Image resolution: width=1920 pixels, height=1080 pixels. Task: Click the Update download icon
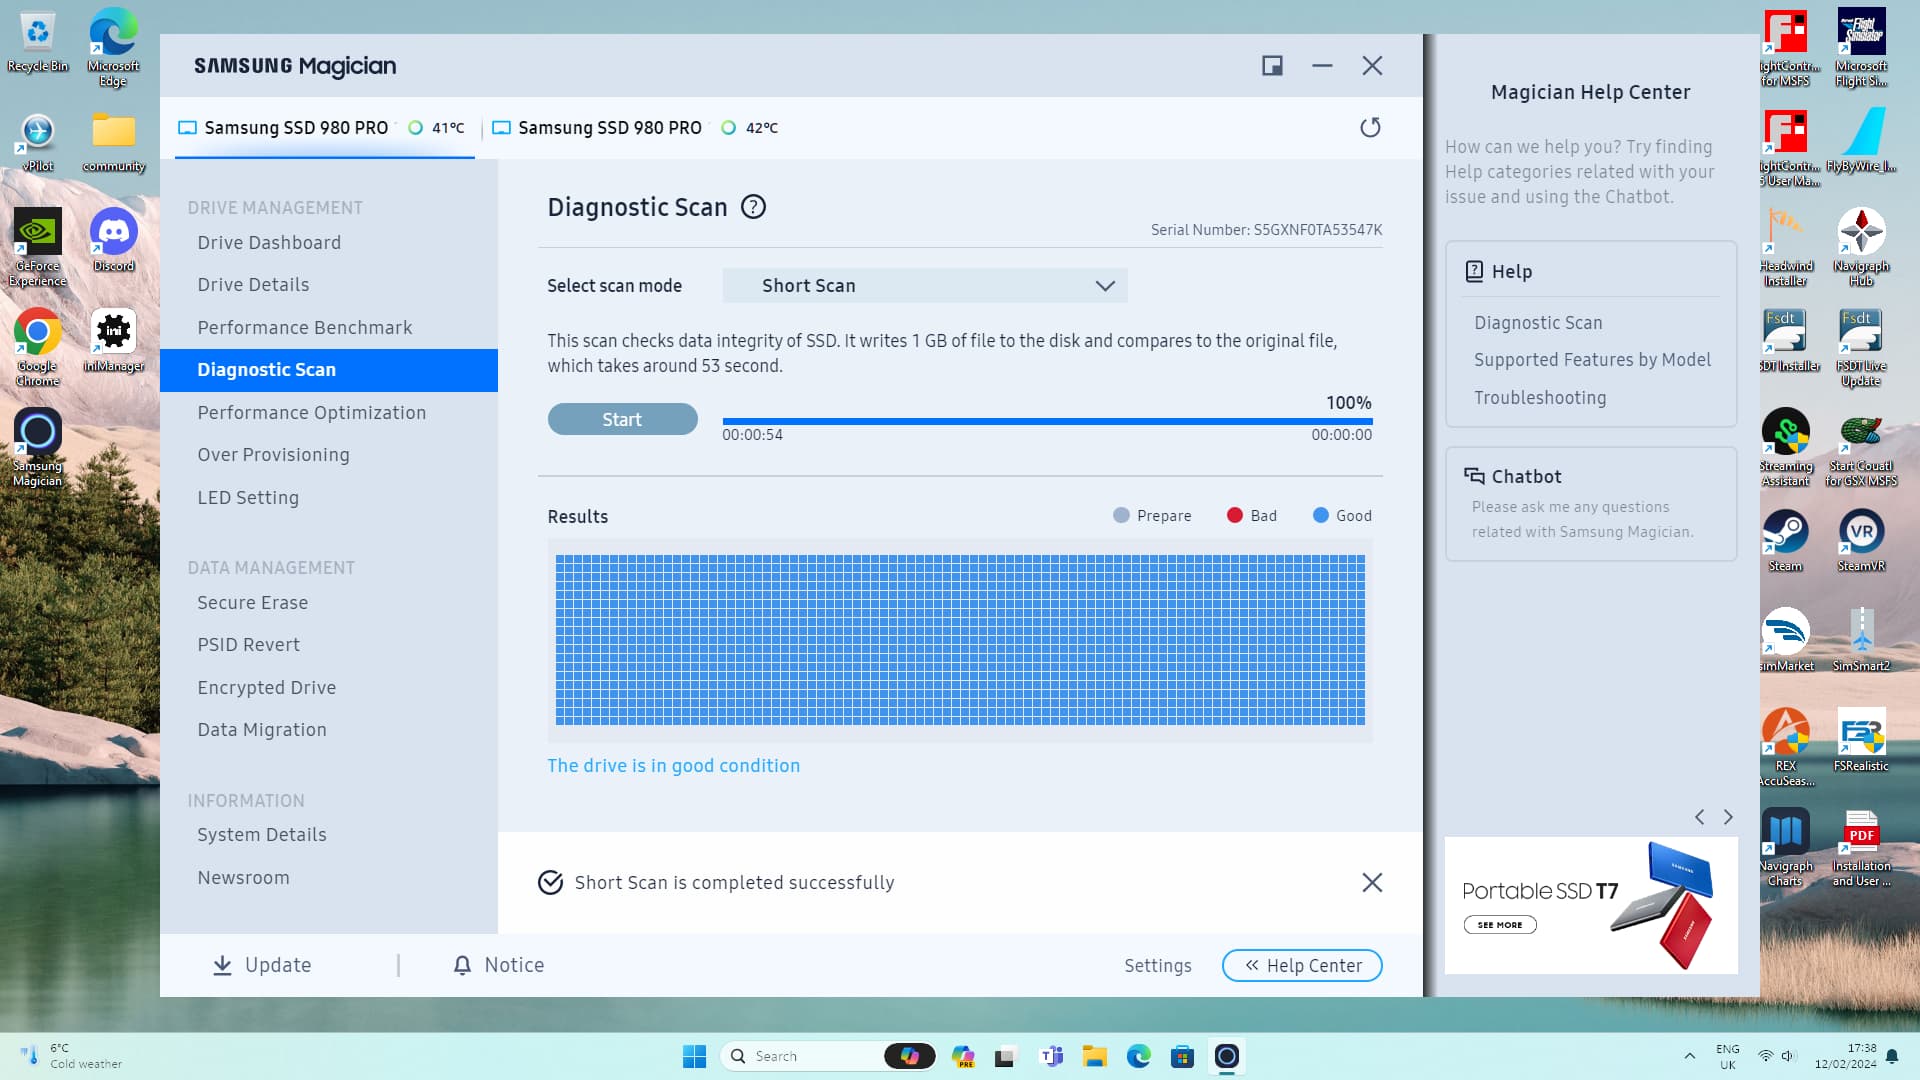pyautogui.click(x=222, y=965)
